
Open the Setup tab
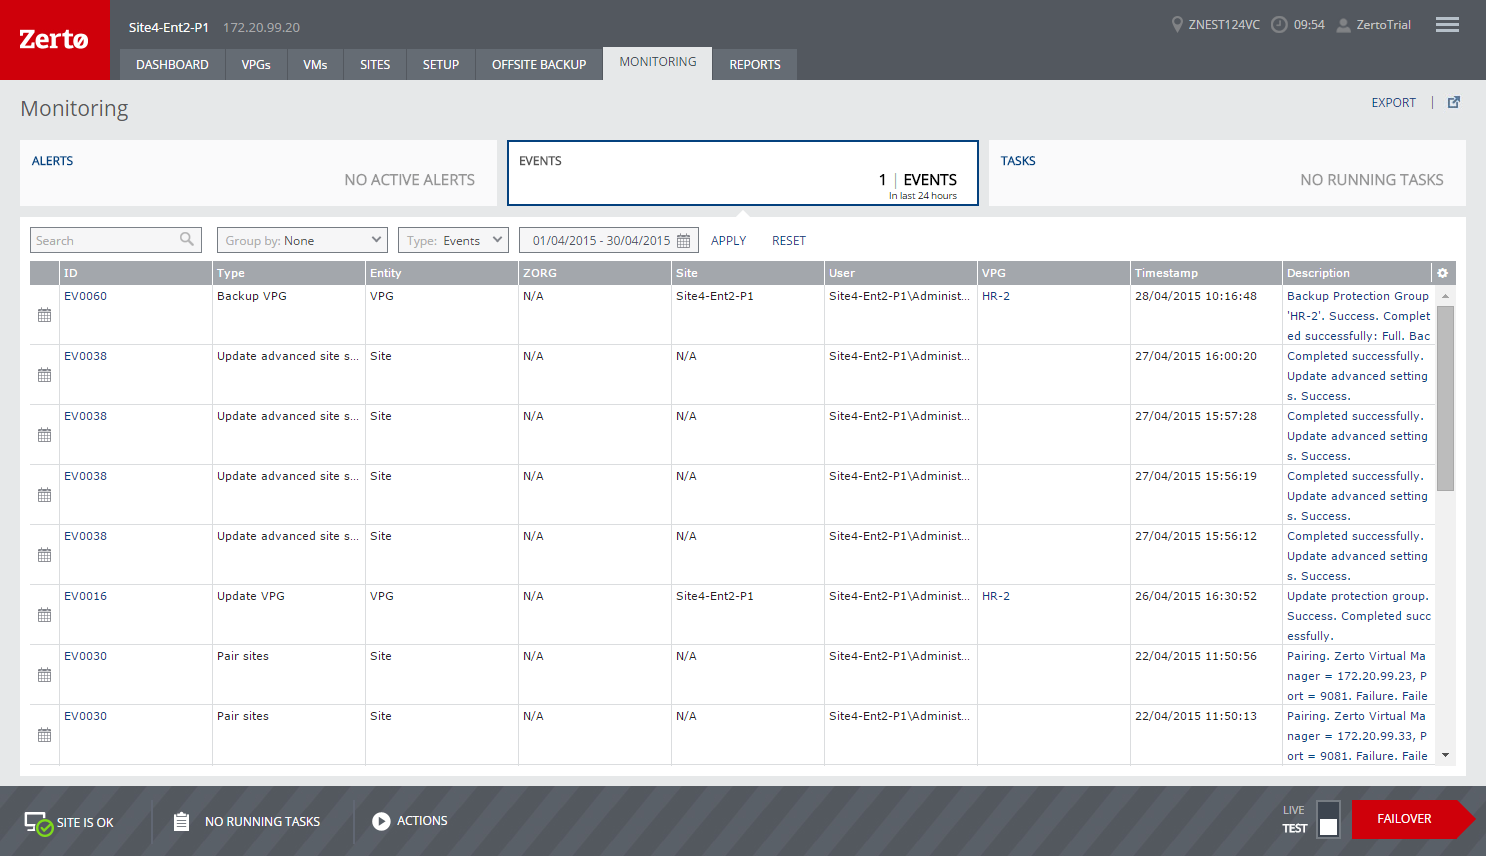pyautogui.click(x=441, y=64)
